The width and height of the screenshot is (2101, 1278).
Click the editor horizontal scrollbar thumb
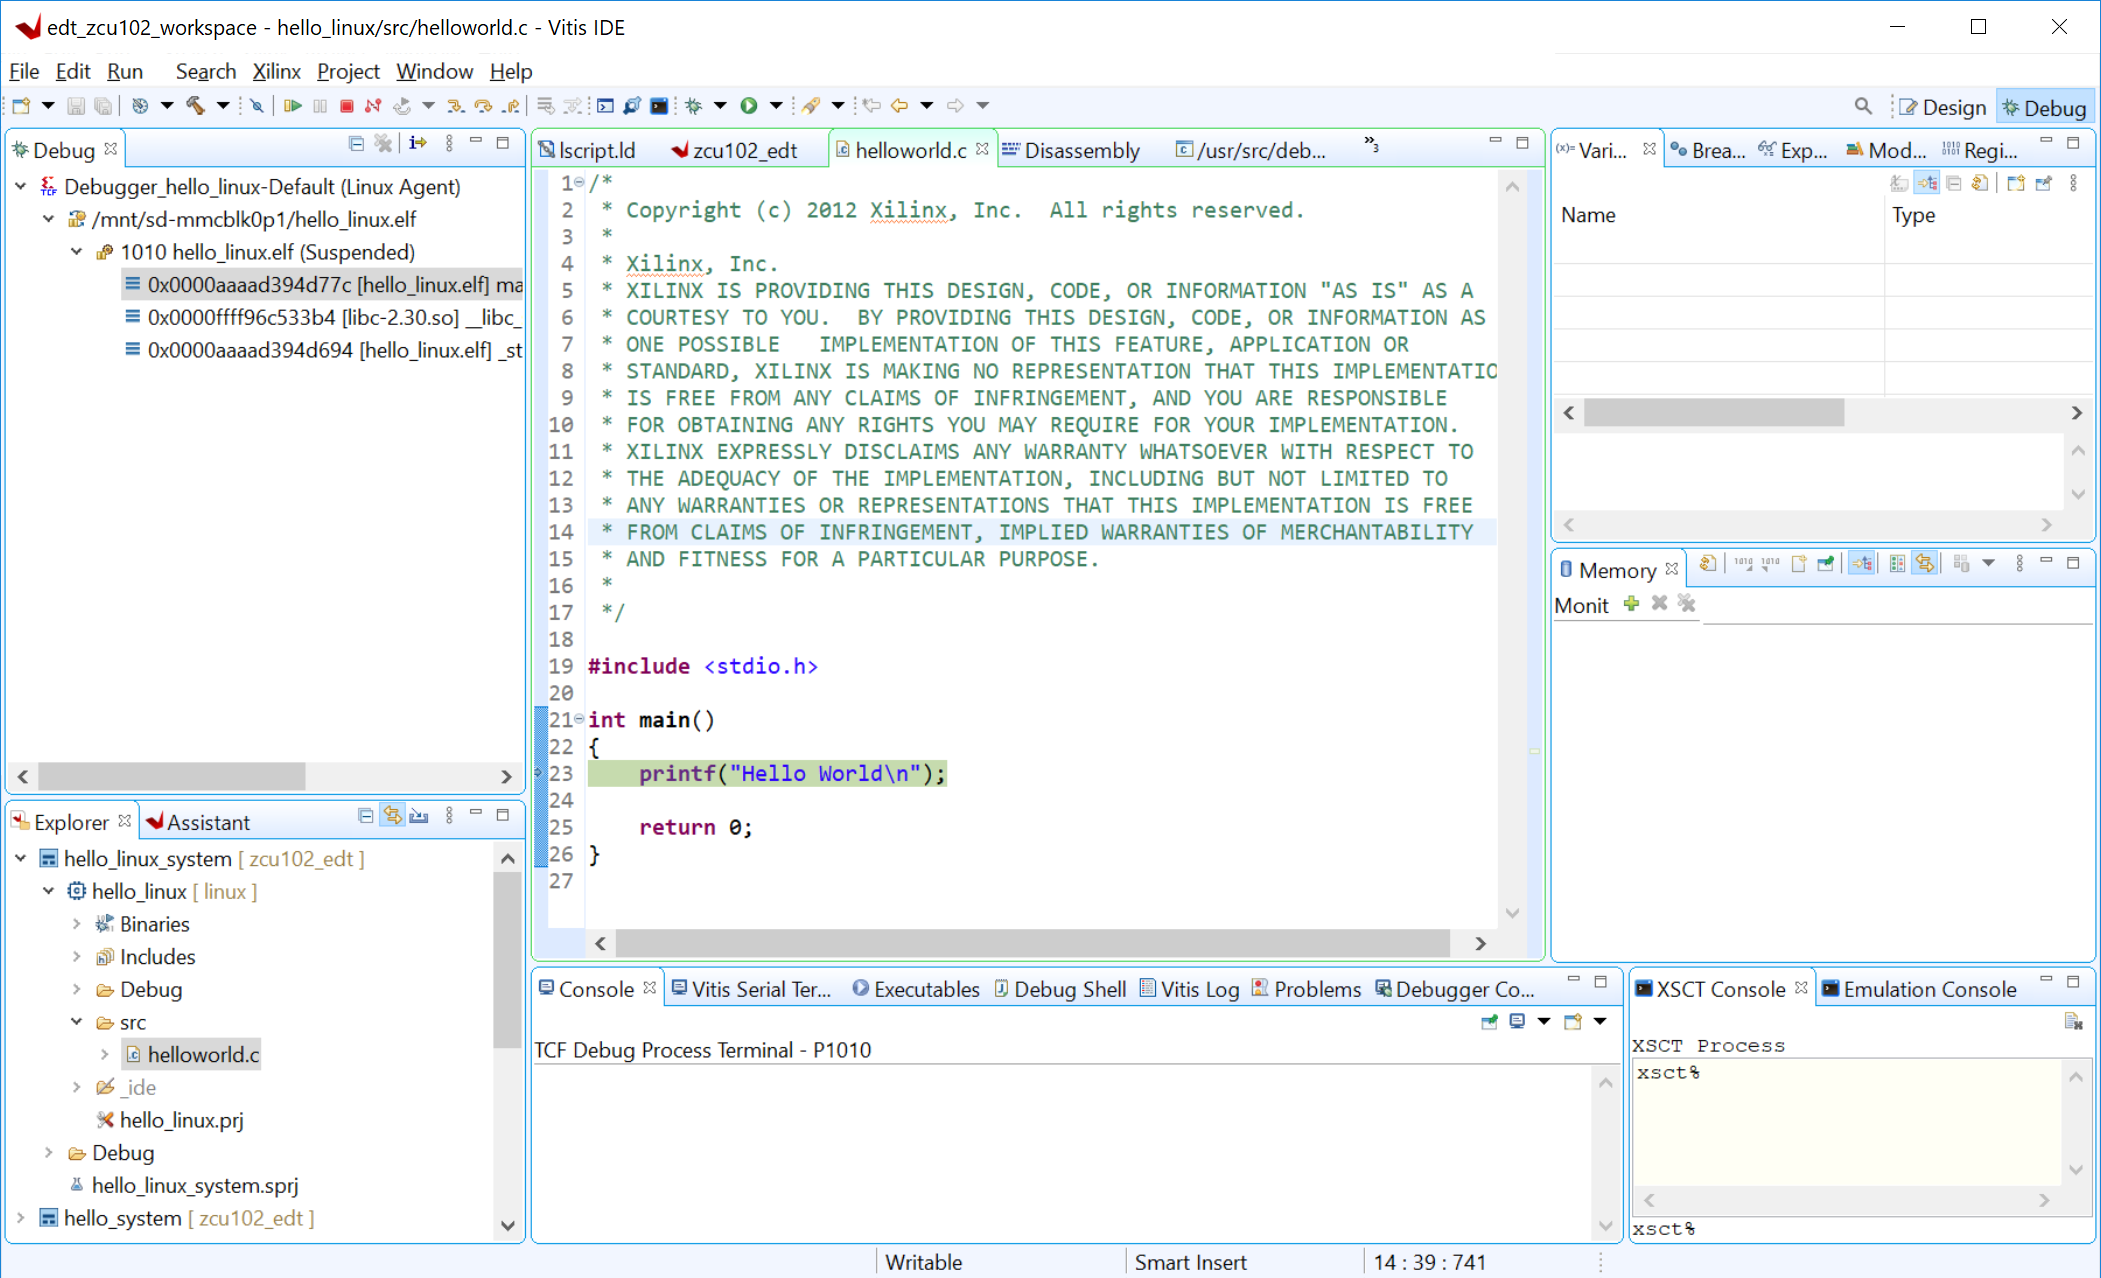point(1032,943)
